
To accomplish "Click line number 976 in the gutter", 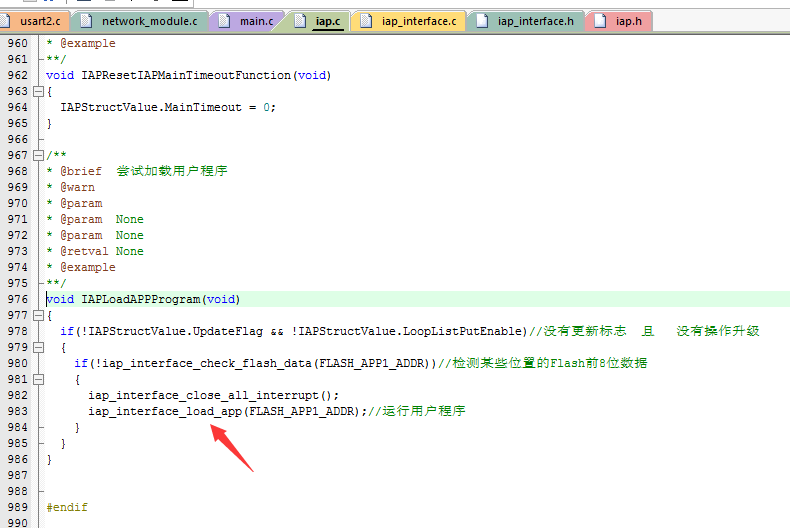I will coord(18,299).
